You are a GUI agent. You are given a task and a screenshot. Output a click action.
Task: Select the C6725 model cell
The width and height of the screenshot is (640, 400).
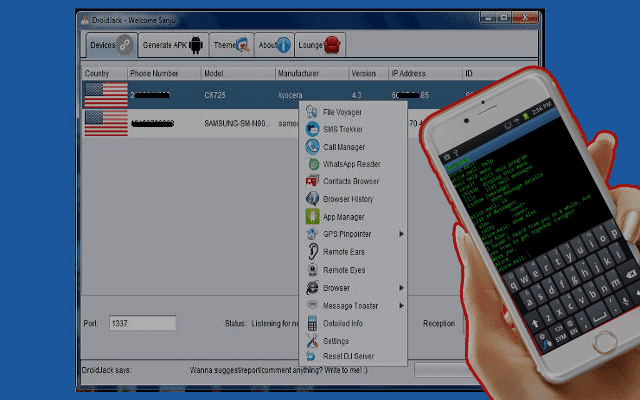click(x=215, y=95)
